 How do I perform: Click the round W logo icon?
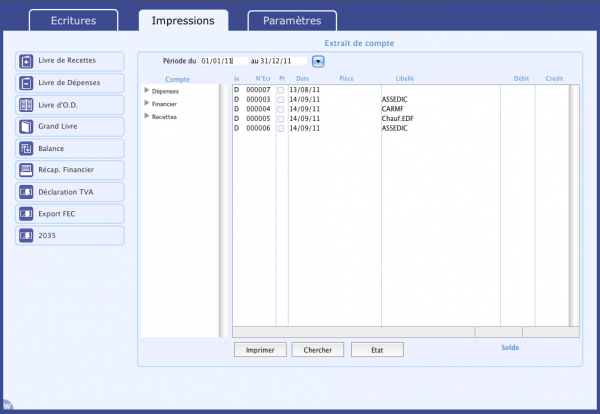pyautogui.click(x=7, y=406)
